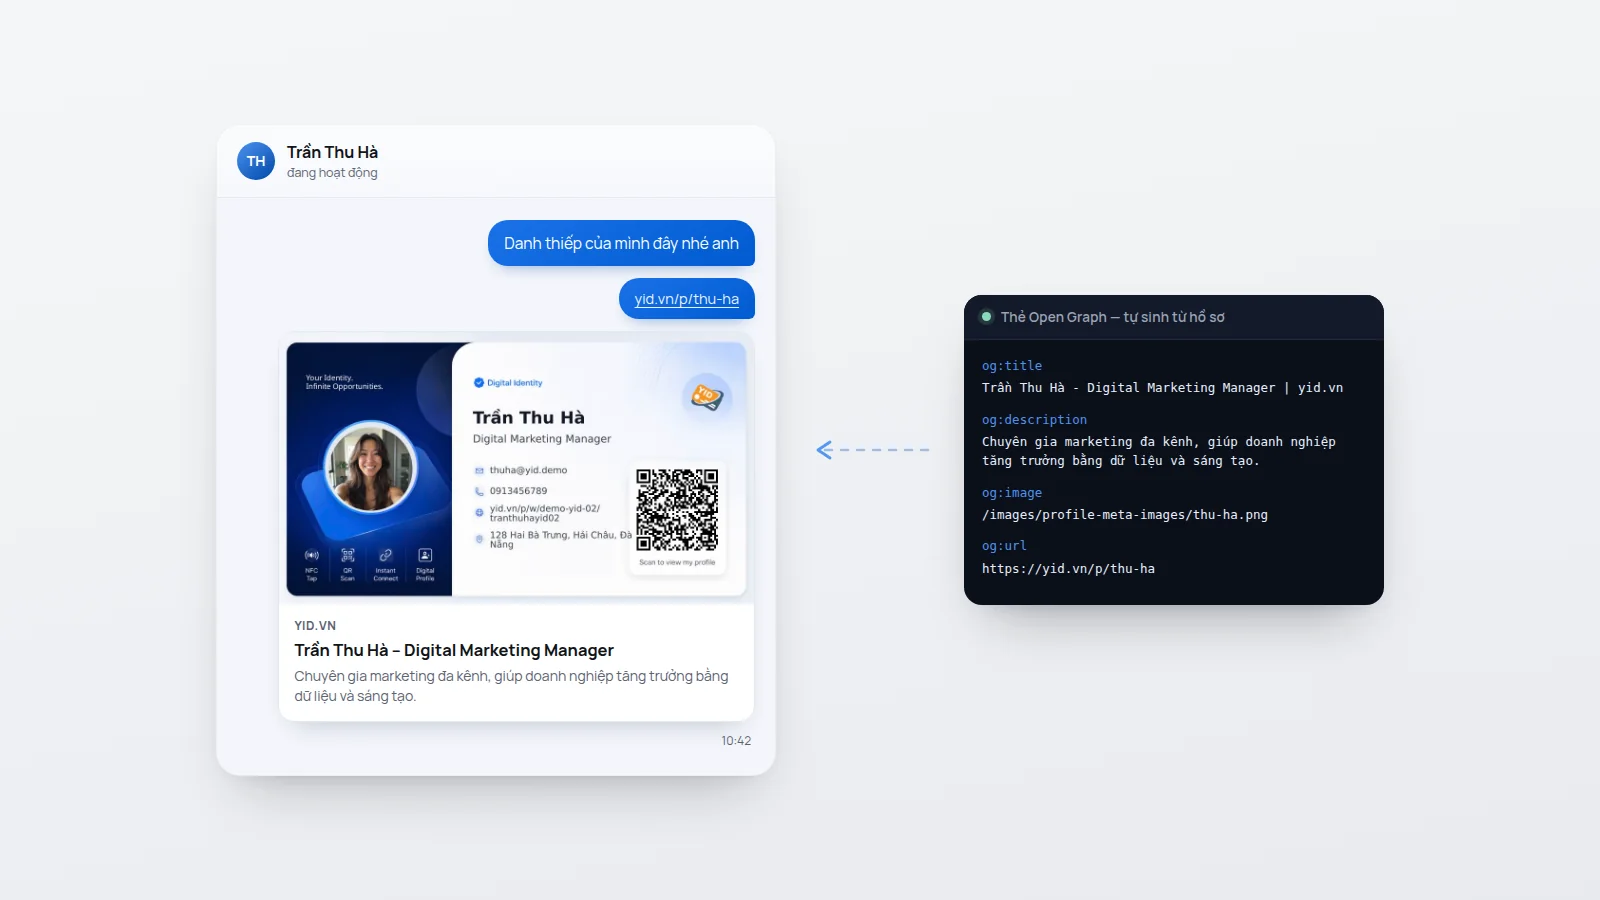Click the 10:42 message timestamp
Screen dimensions: 1600x900
pyautogui.click(x=736, y=741)
